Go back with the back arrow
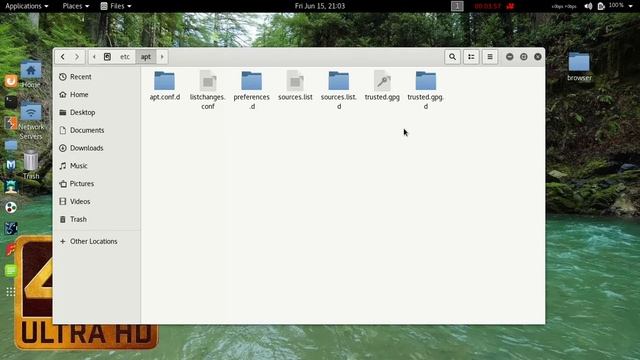The height and width of the screenshot is (360, 640). coord(62,57)
